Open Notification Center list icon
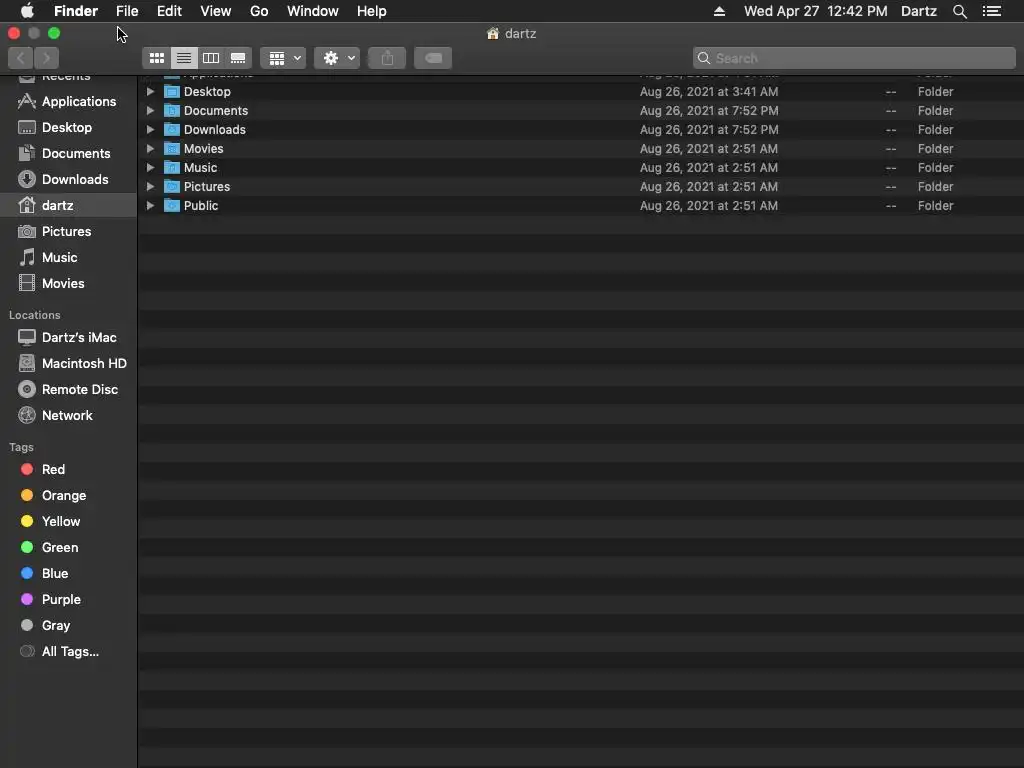This screenshot has height=768, width=1024. tap(991, 11)
